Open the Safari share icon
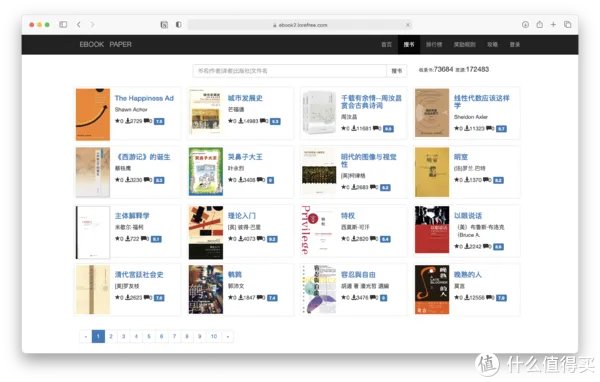Image resolution: width=600 pixels, height=382 pixels. point(540,24)
